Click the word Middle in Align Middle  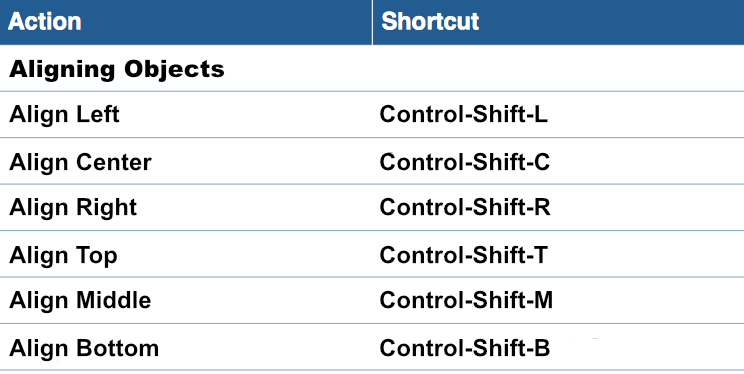(113, 300)
